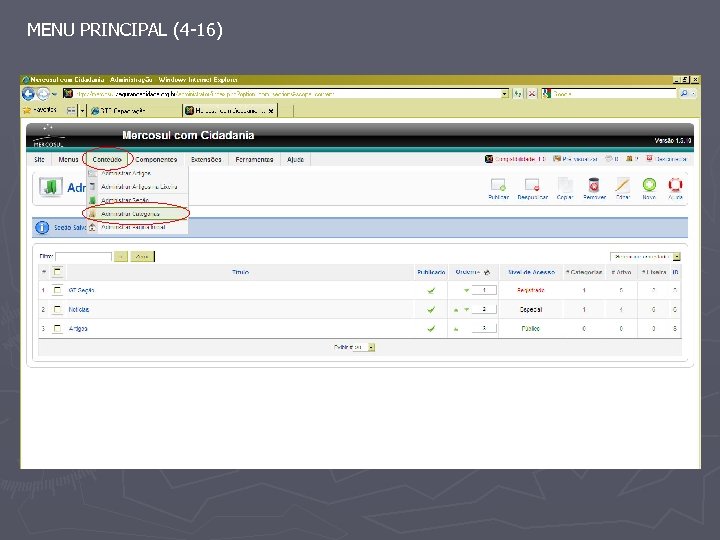
Task: Move Artigos row up with green arrow
Action: [x=456, y=329]
